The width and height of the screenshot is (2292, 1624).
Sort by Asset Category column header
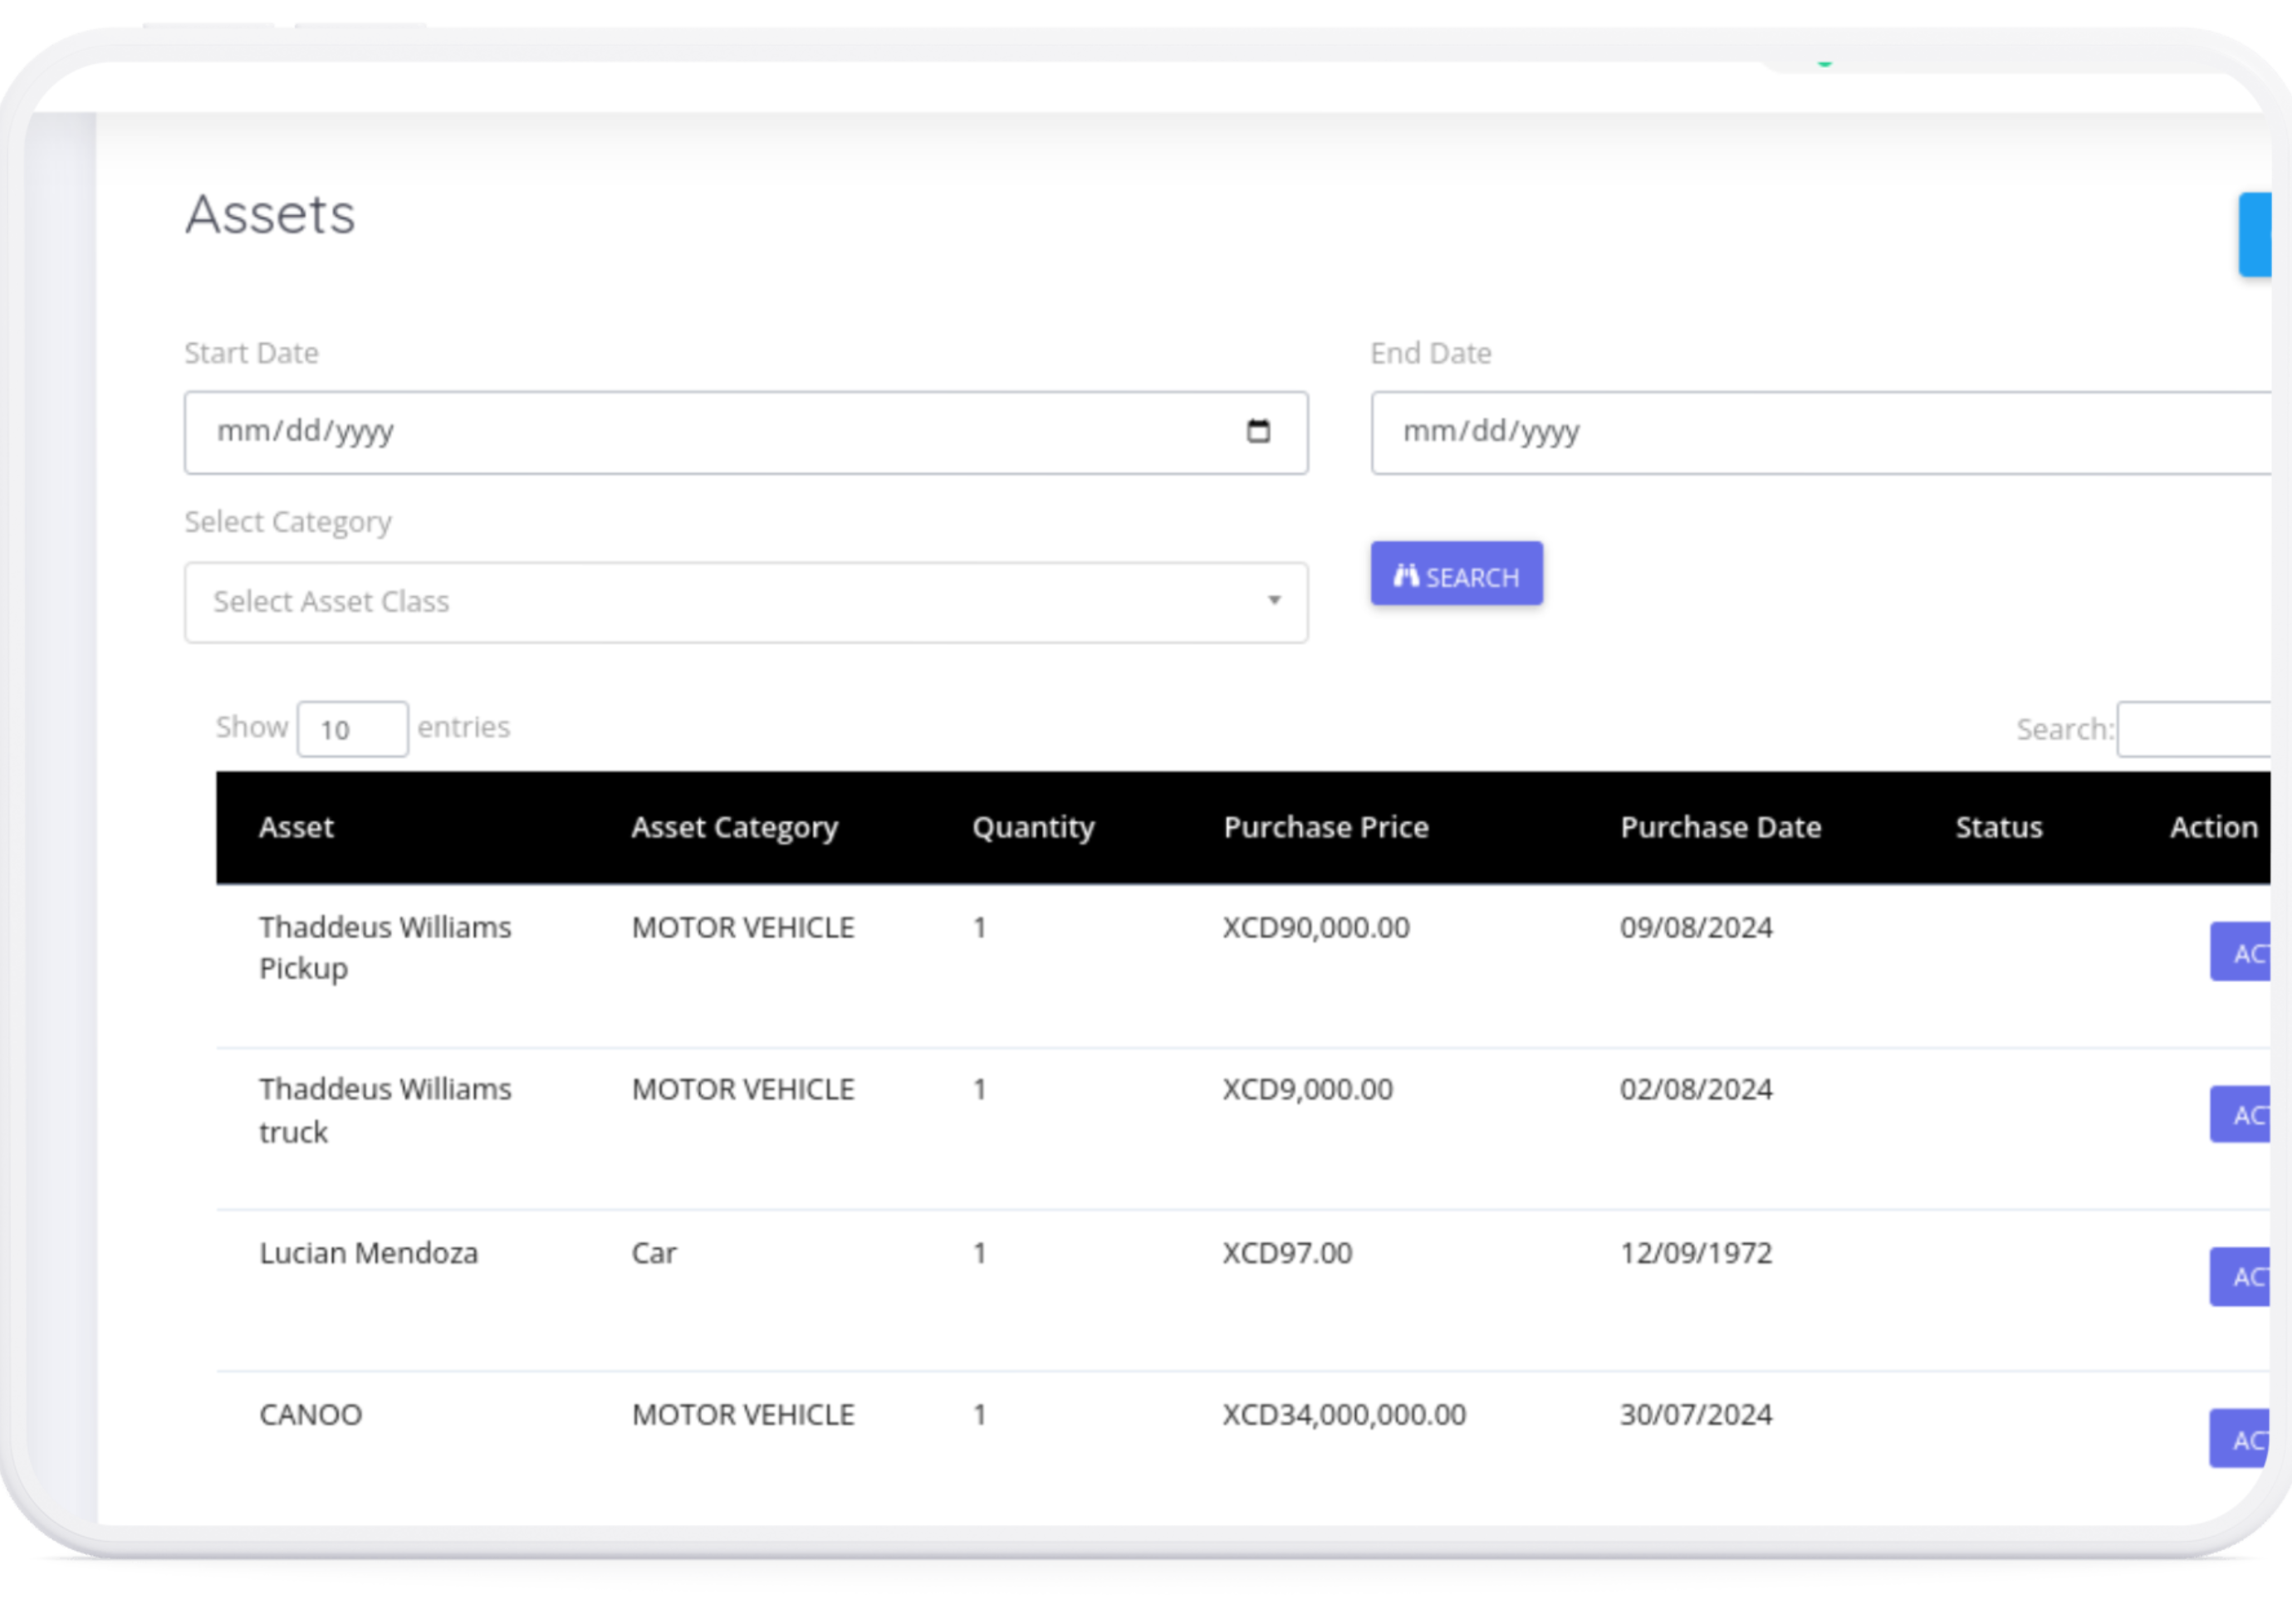pyautogui.click(x=734, y=827)
